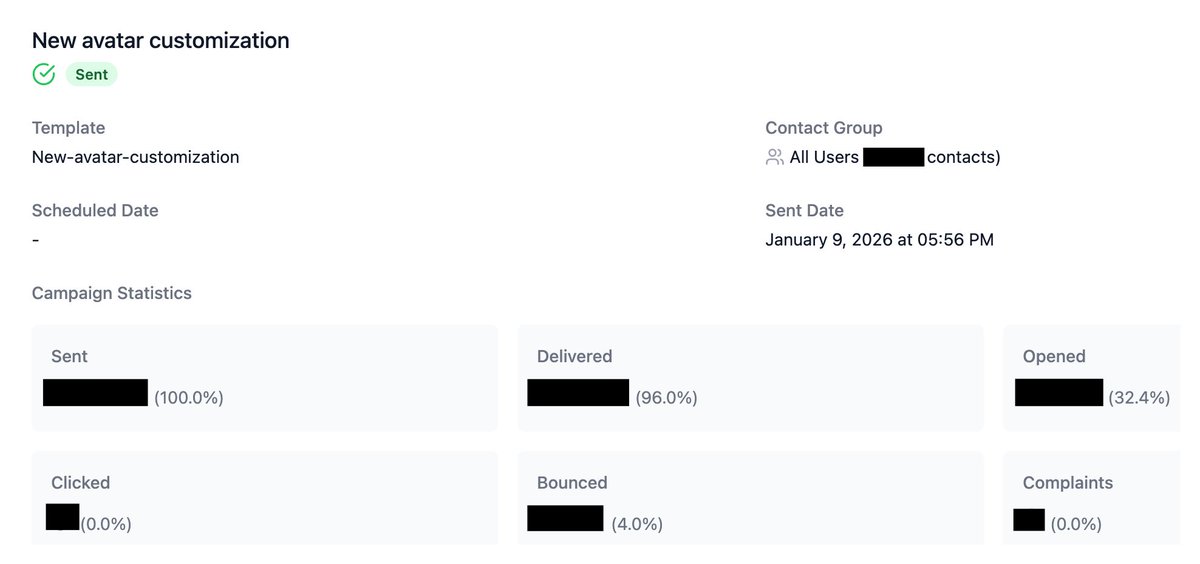Click the Template label

tap(68, 128)
